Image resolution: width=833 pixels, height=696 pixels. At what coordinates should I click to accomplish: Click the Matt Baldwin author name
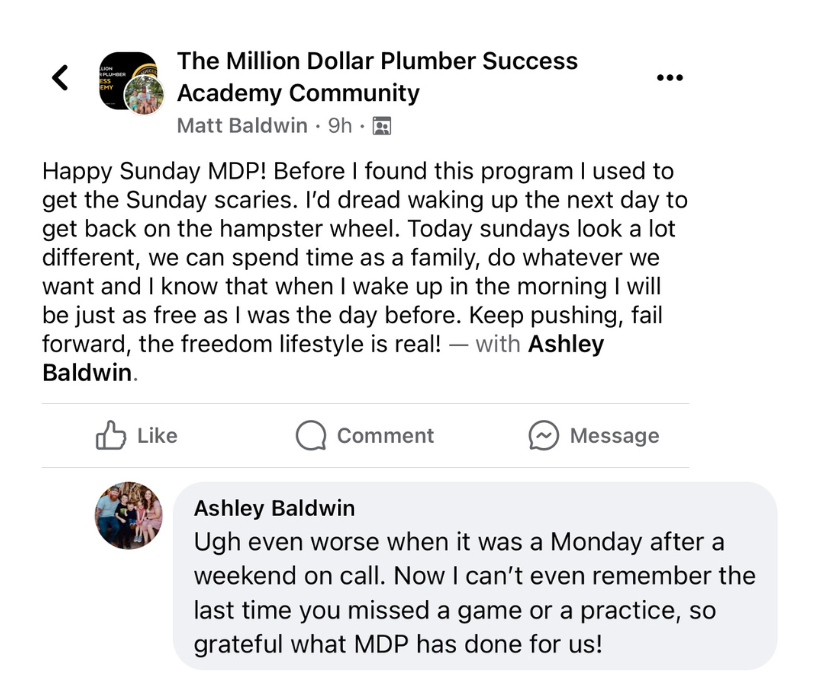(241, 126)
